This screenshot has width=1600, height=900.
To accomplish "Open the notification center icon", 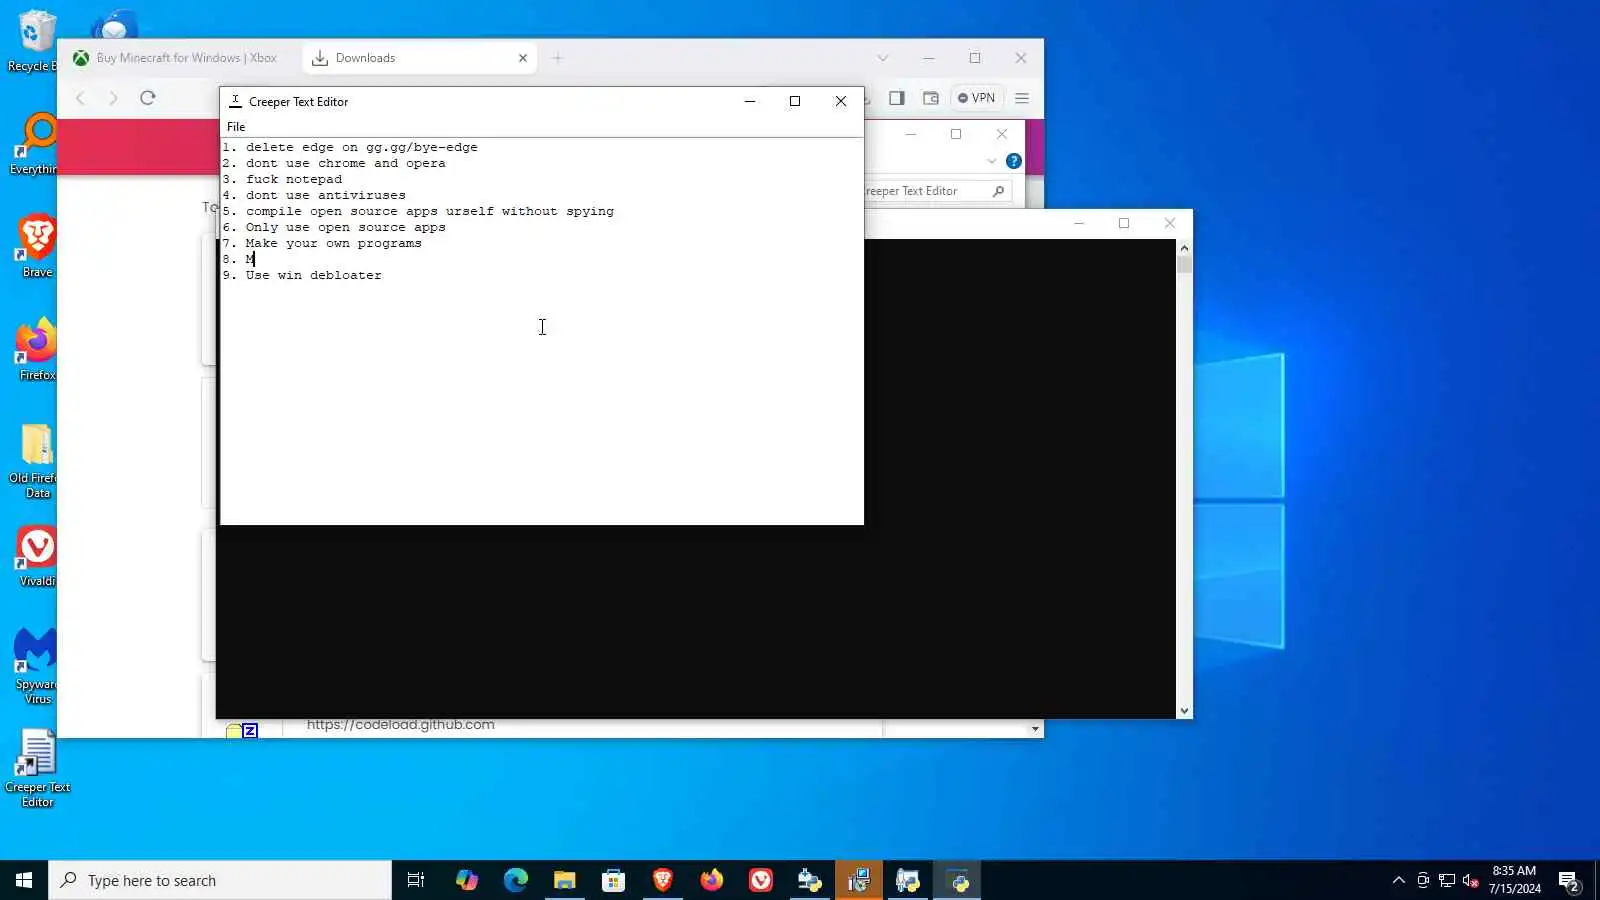I will click(1568, 880).
